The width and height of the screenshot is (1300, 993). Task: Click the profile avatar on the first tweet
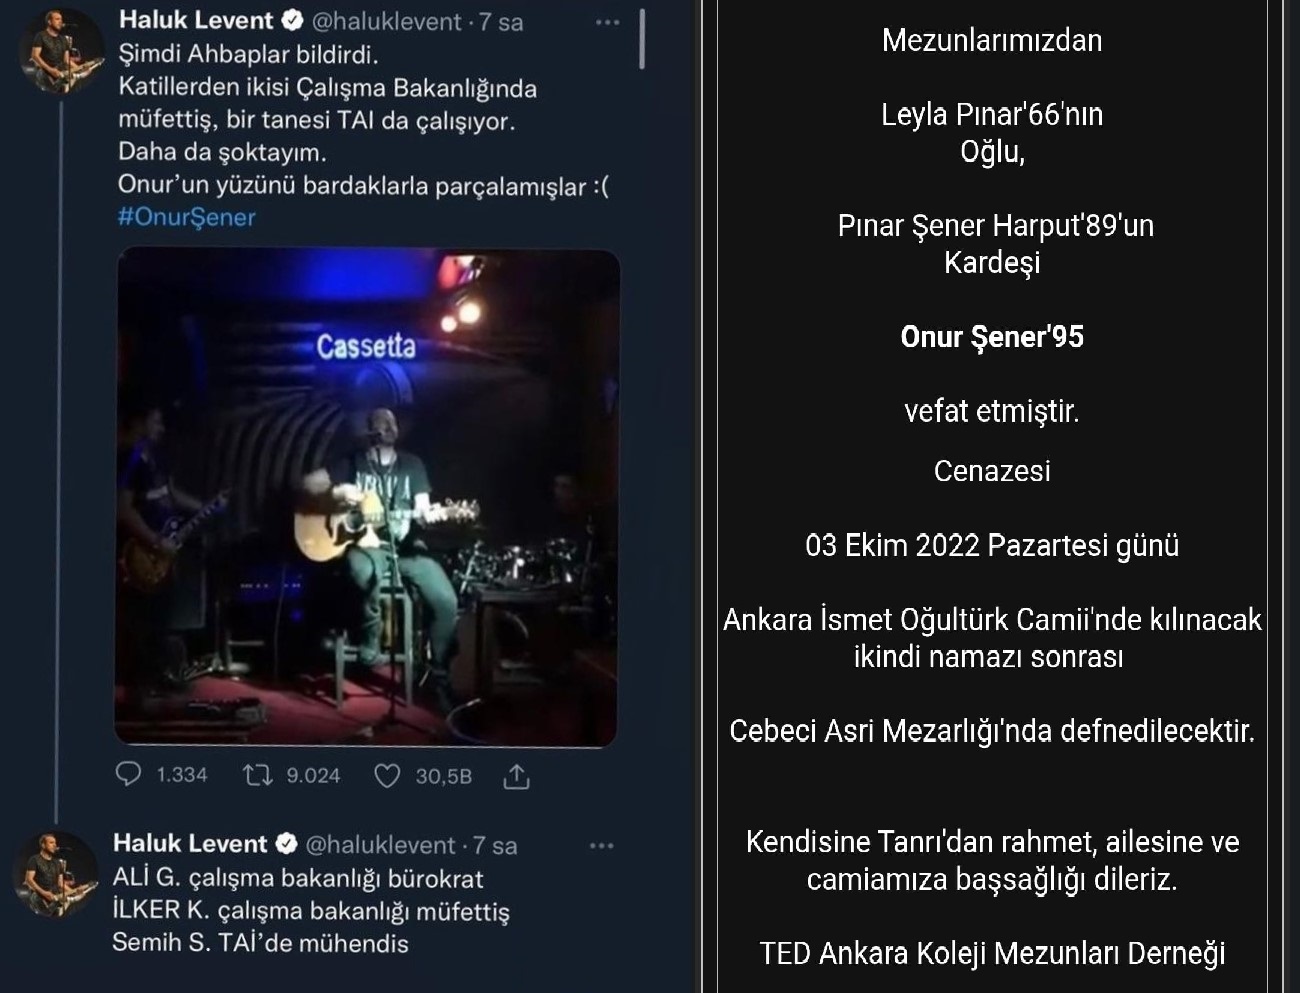point(62,52)
